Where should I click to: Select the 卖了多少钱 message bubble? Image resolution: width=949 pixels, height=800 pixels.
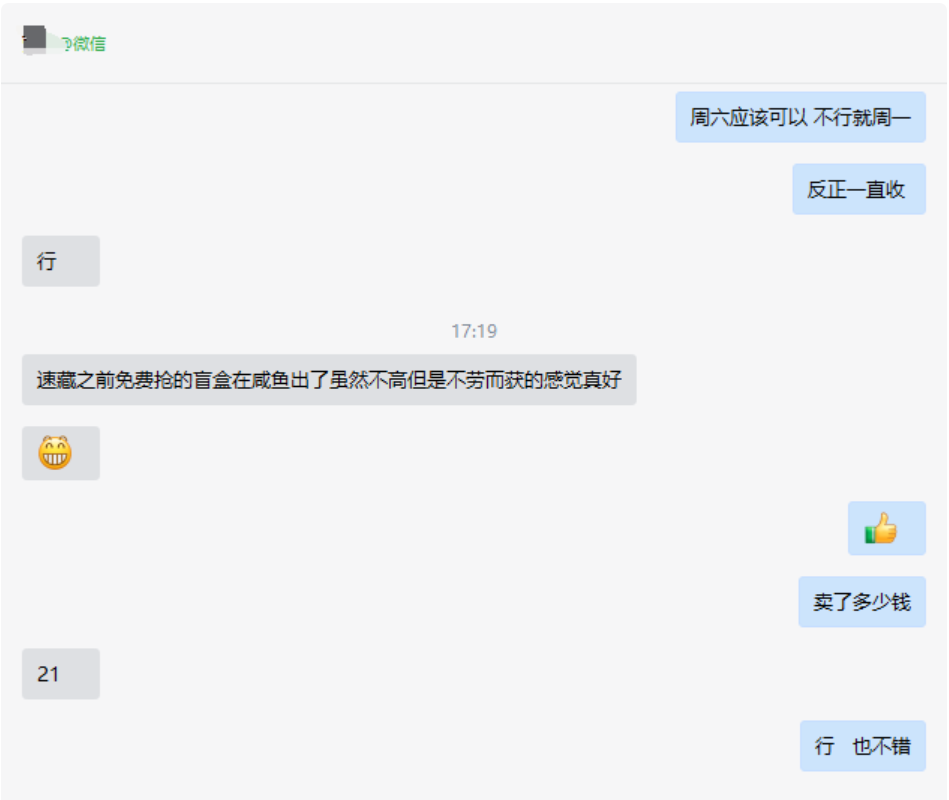click(x=862, y=602)
